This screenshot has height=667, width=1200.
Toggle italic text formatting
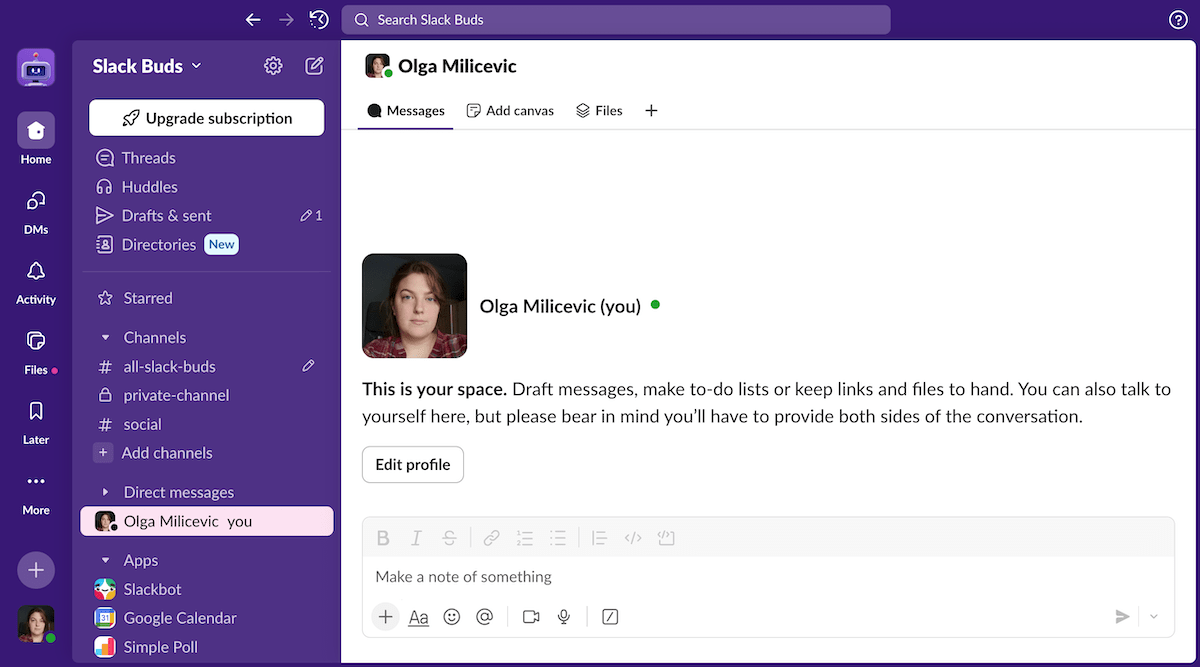(x=417, y=538)
